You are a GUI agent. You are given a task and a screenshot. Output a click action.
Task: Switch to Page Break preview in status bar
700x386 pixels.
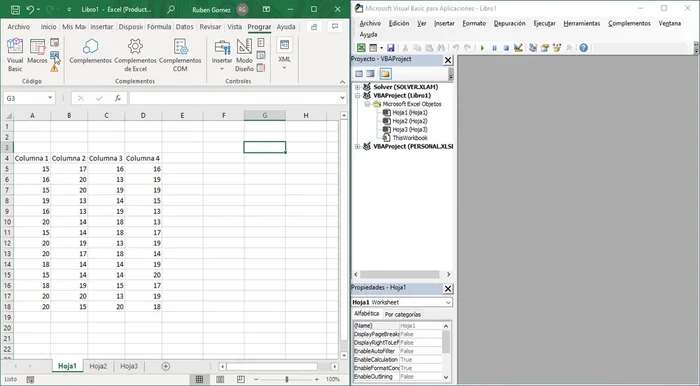coord(241,379)
